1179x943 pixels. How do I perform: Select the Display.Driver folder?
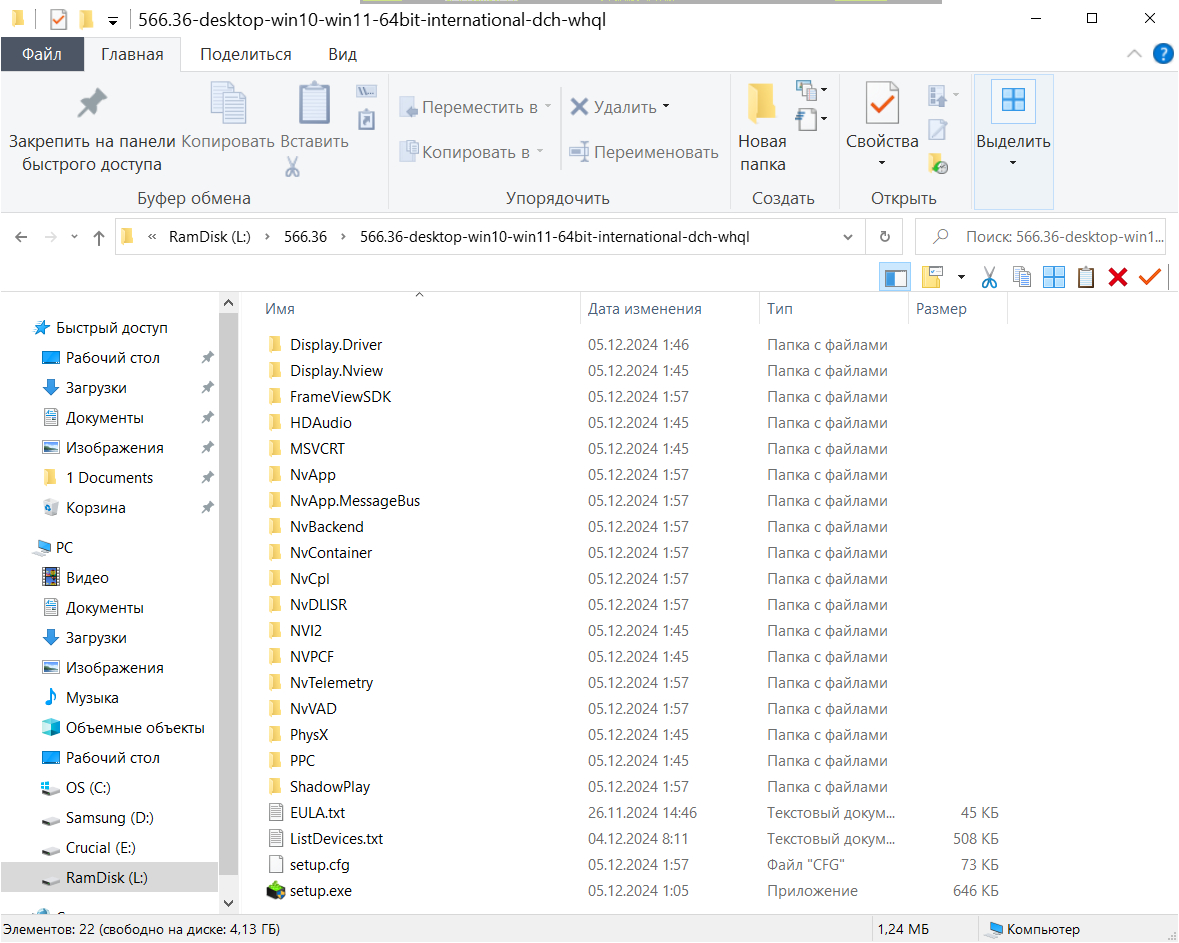(336, 344)
